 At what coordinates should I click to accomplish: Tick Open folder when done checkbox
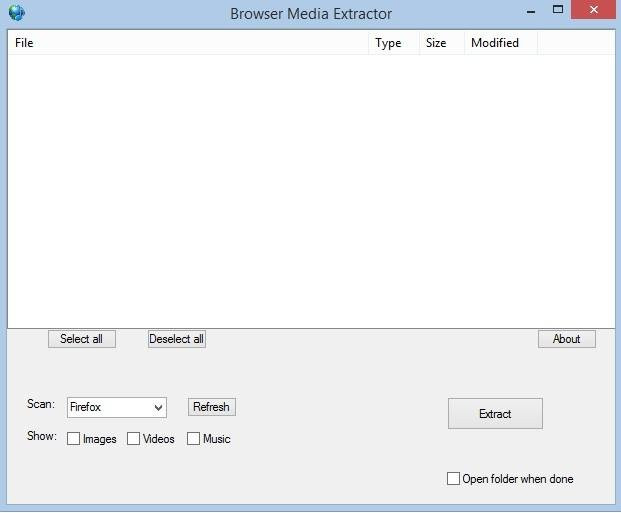453,479
